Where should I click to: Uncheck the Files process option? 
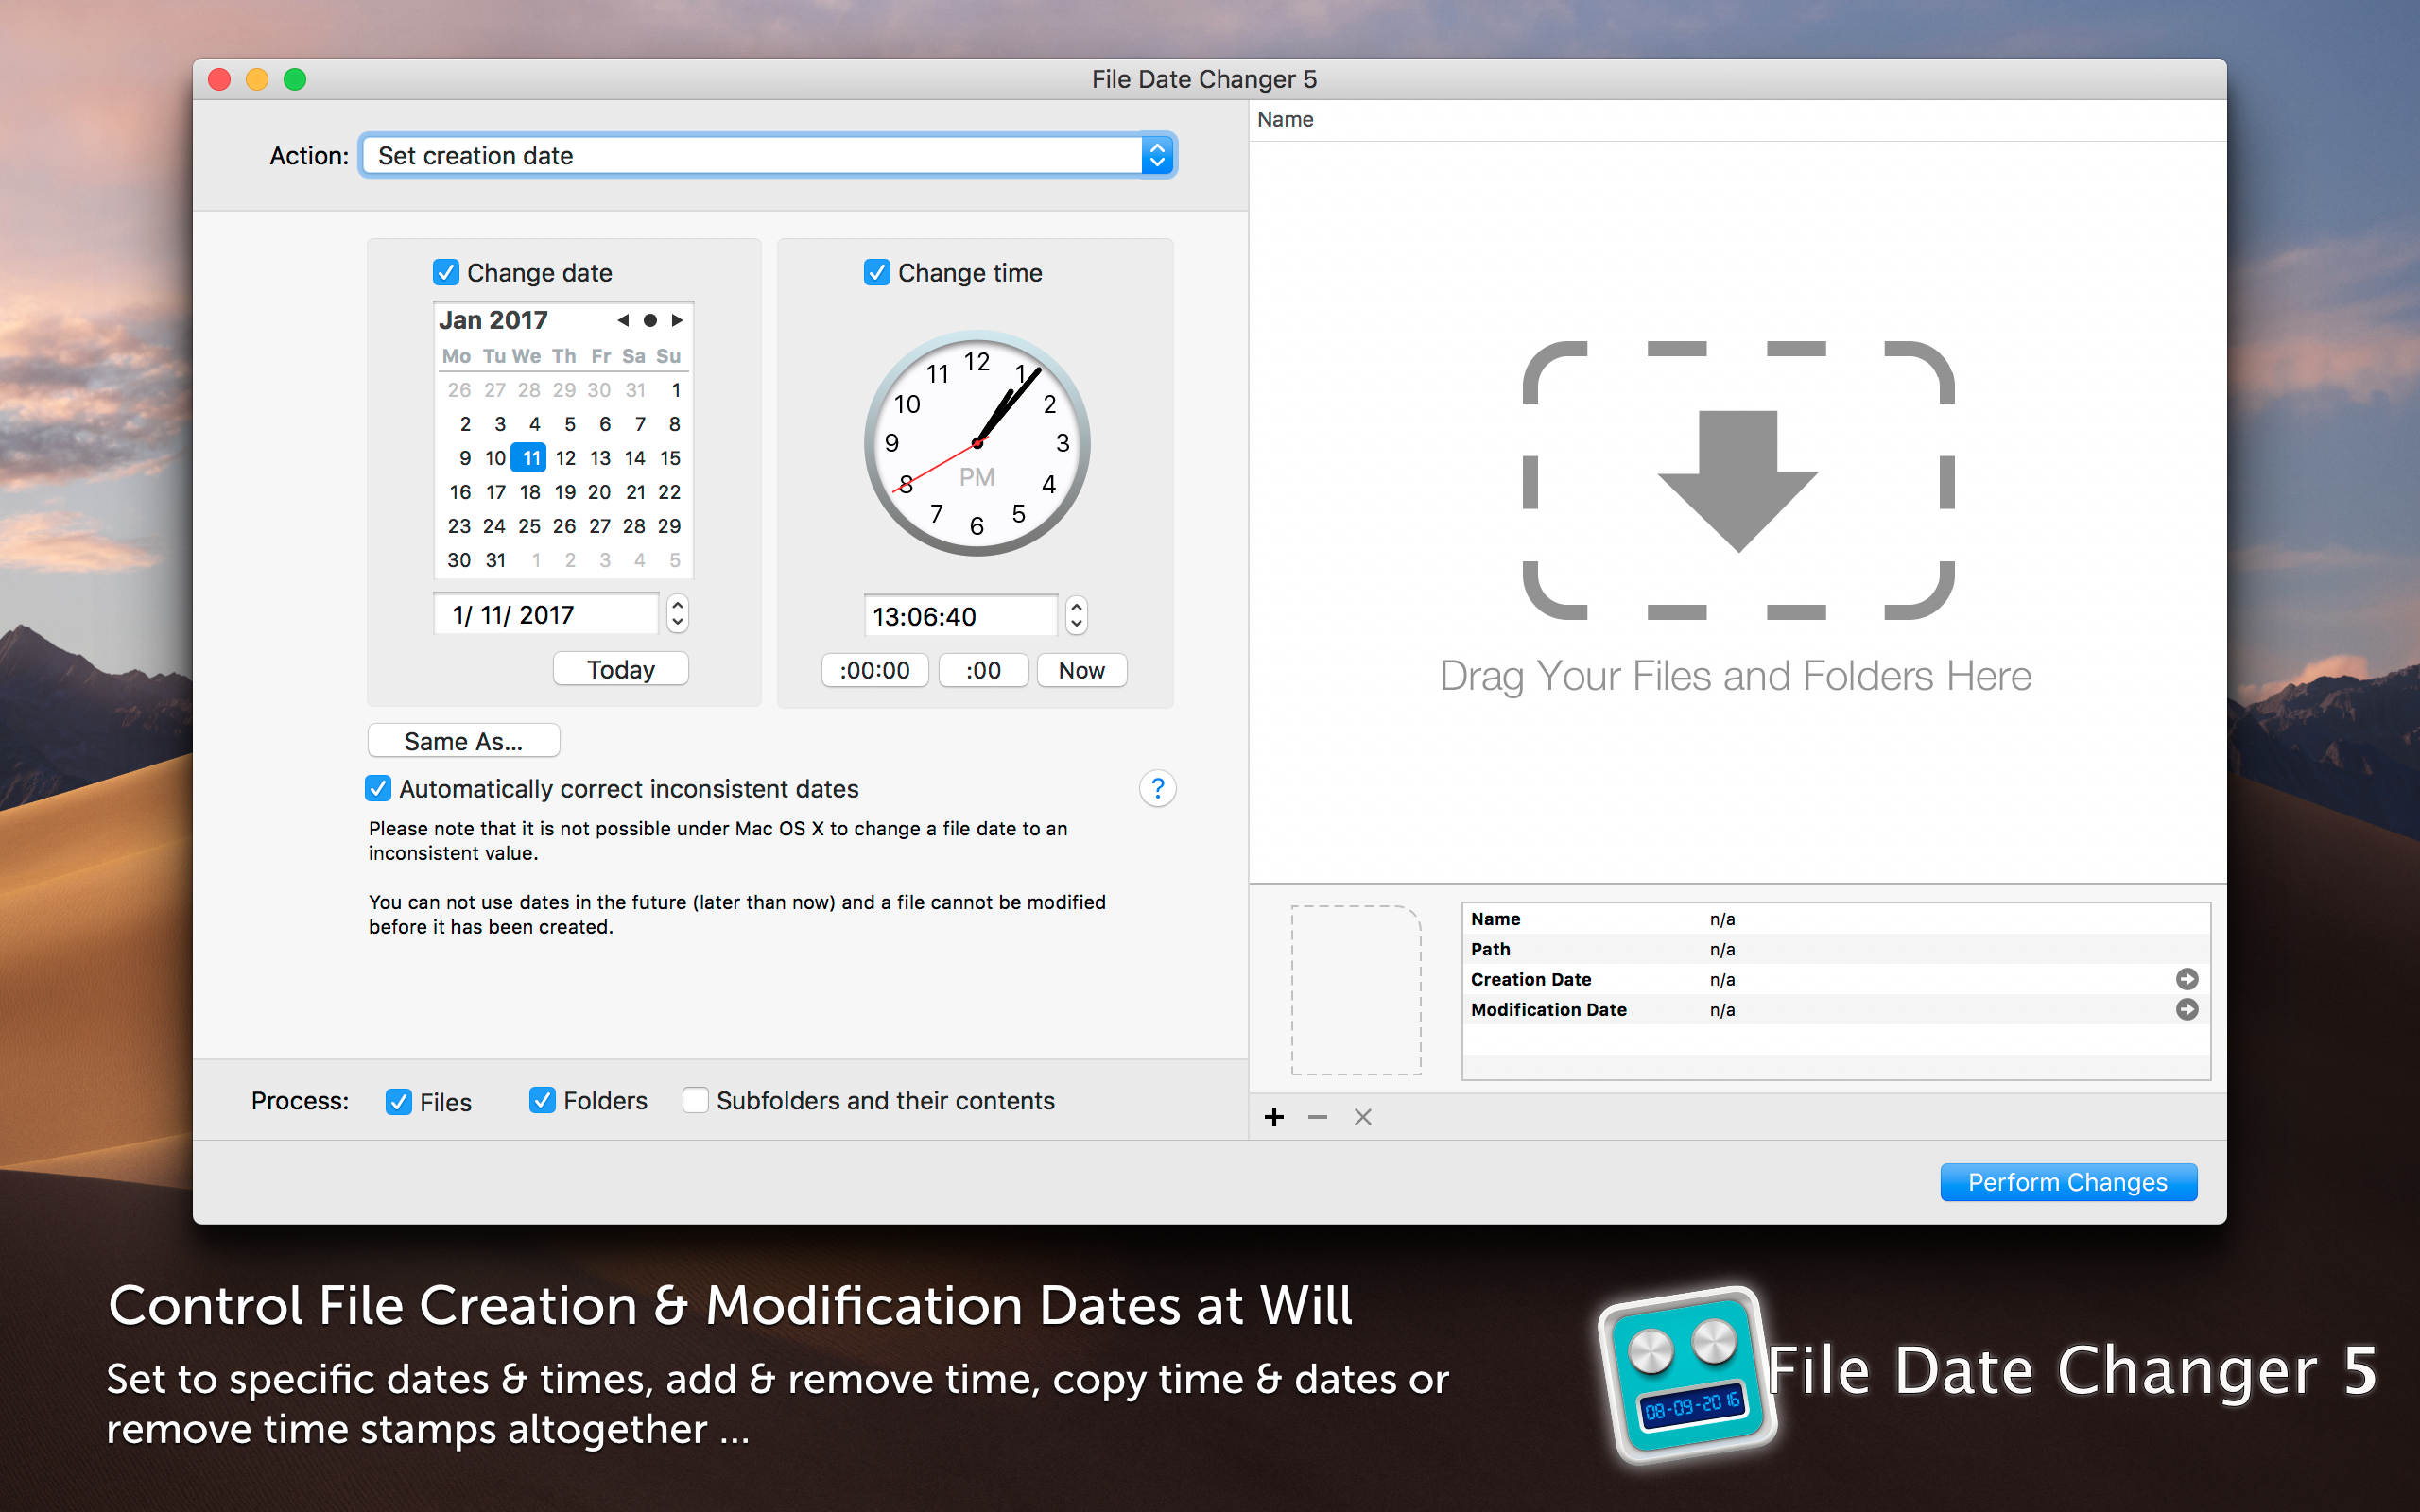(x=399, y=1101)
